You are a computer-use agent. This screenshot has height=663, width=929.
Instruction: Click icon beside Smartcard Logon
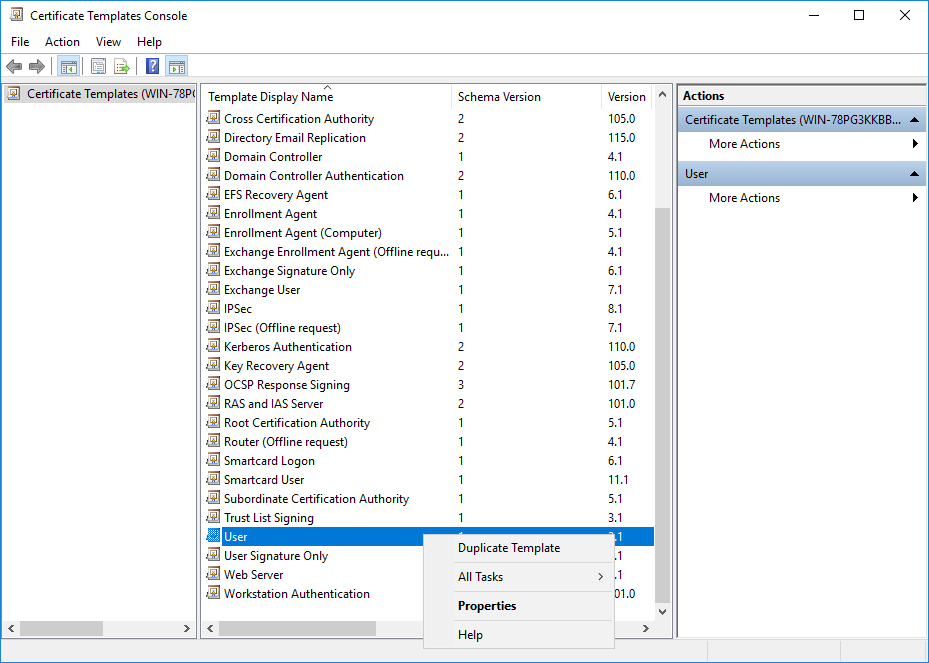pyautogui.click(x=213, y=460)
